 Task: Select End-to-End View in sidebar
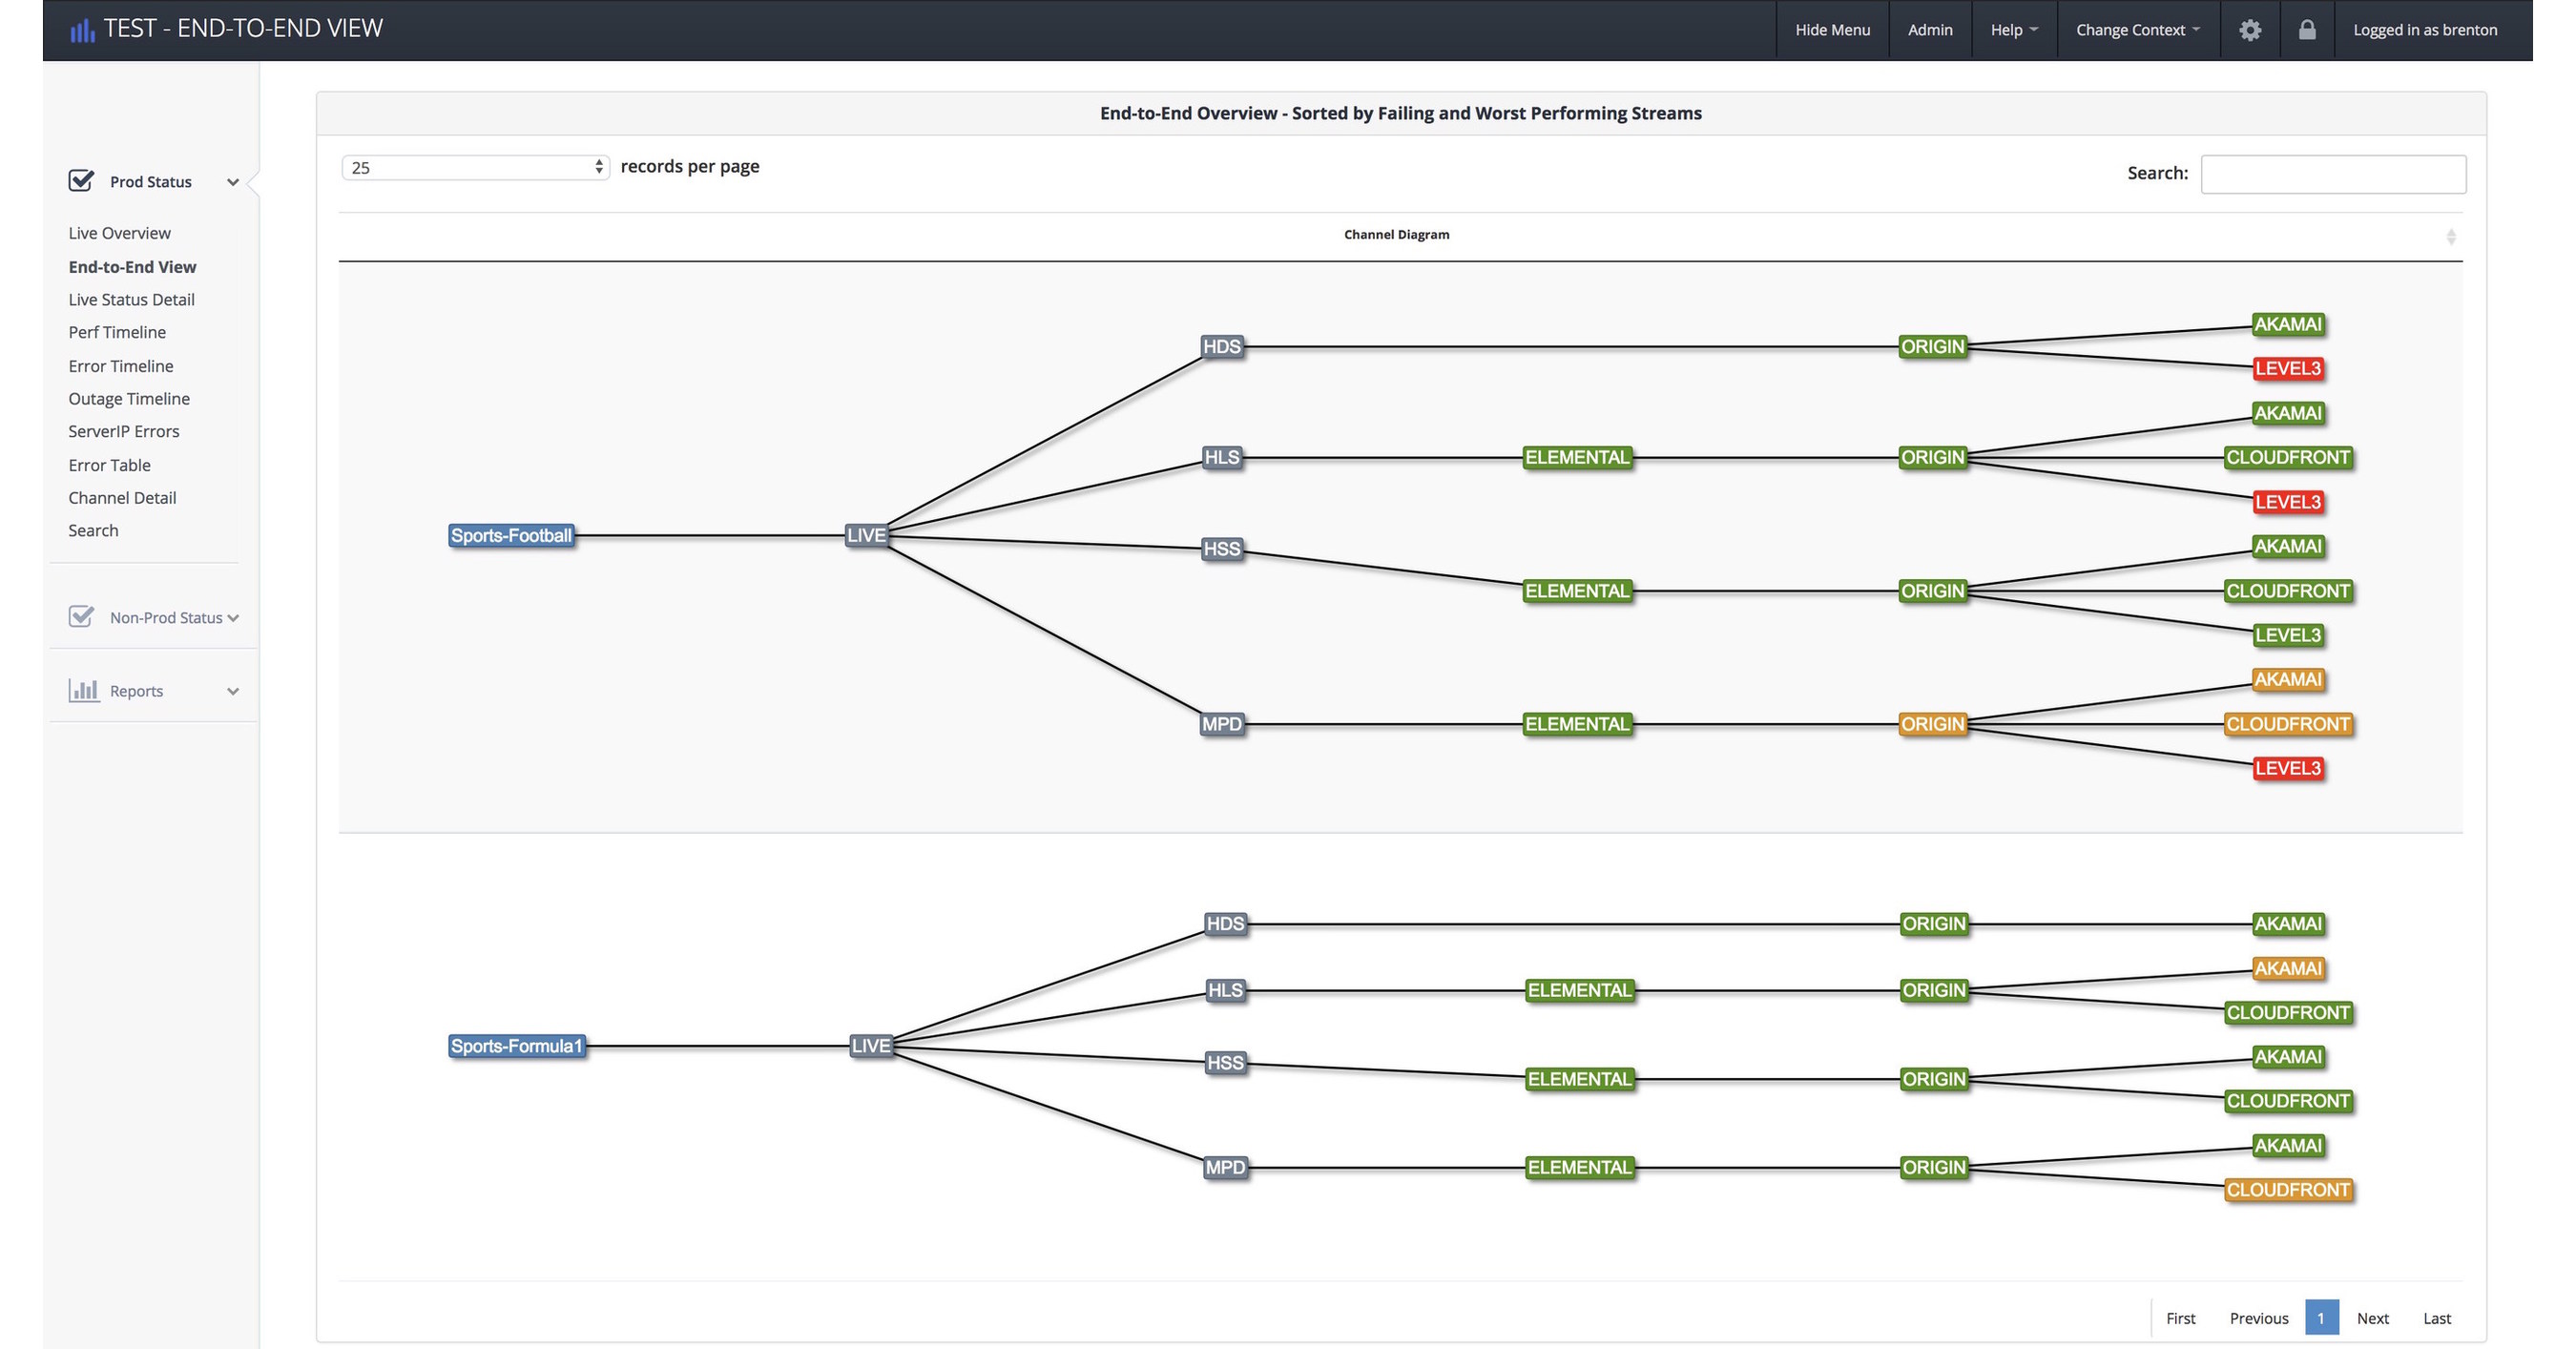pos(132,267)
